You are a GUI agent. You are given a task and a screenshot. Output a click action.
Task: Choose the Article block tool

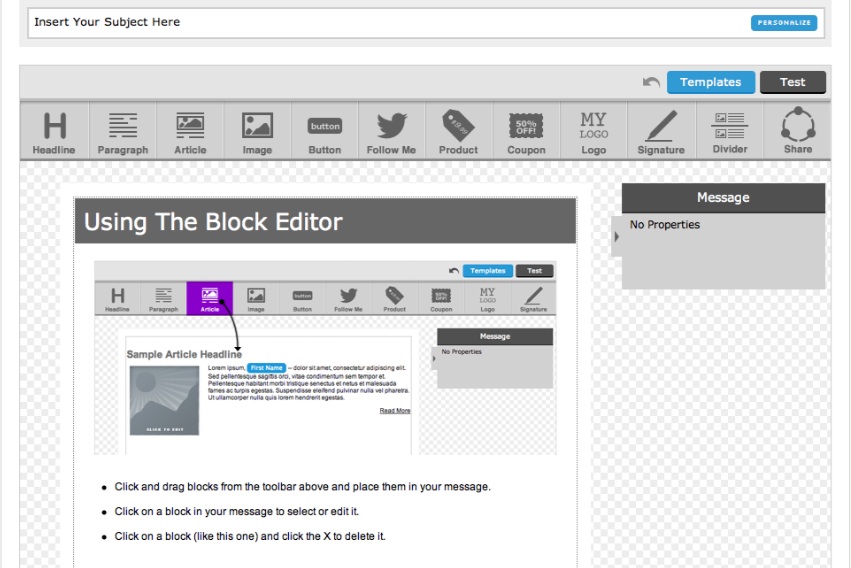(x=190, y=132)
